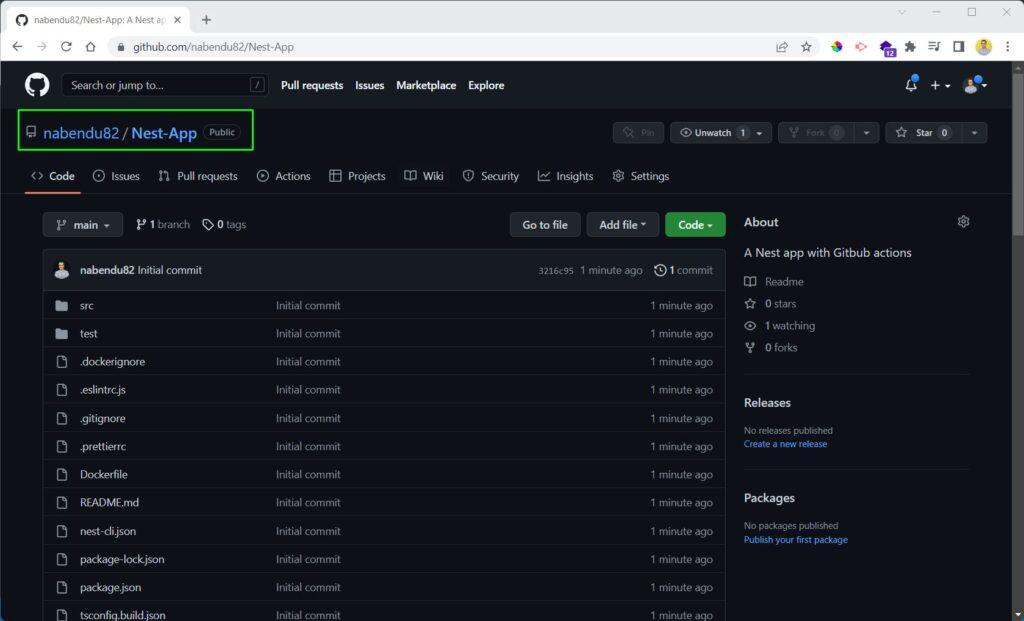The height and width of the screenshot is (621, 1024).
Task: Go back in browser history
Action: click(18, 46)
